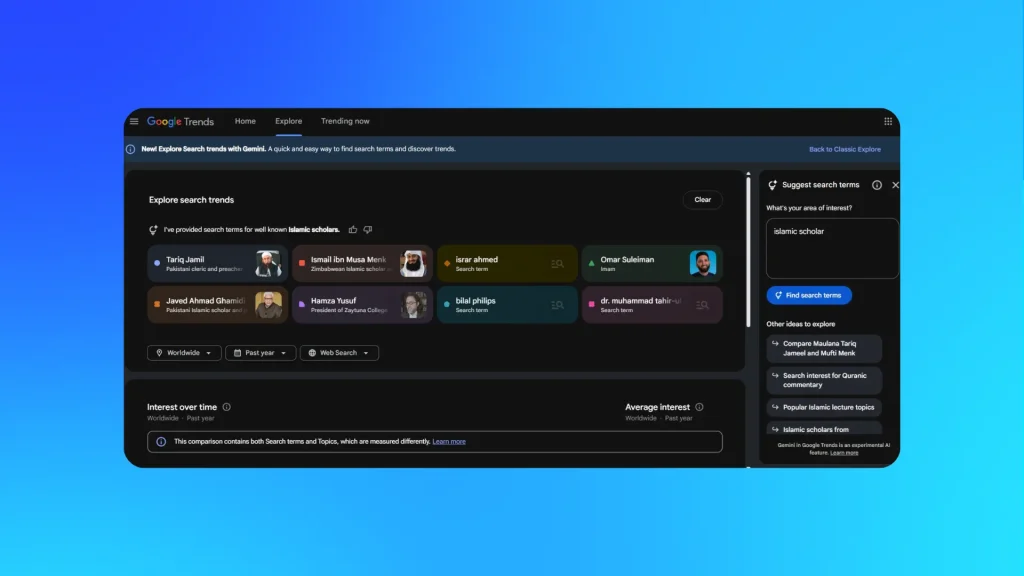Open the Web Search type dropdown

click(x=339, y=353)
